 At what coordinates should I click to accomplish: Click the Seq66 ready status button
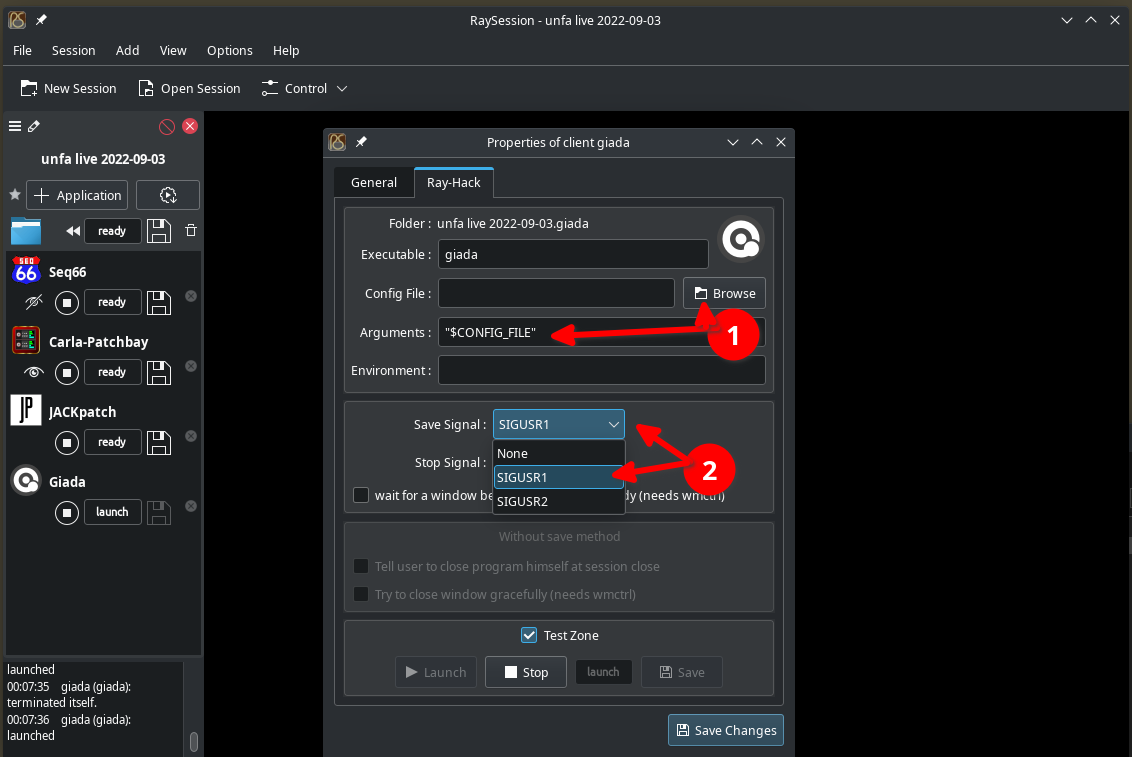(112, 302)
